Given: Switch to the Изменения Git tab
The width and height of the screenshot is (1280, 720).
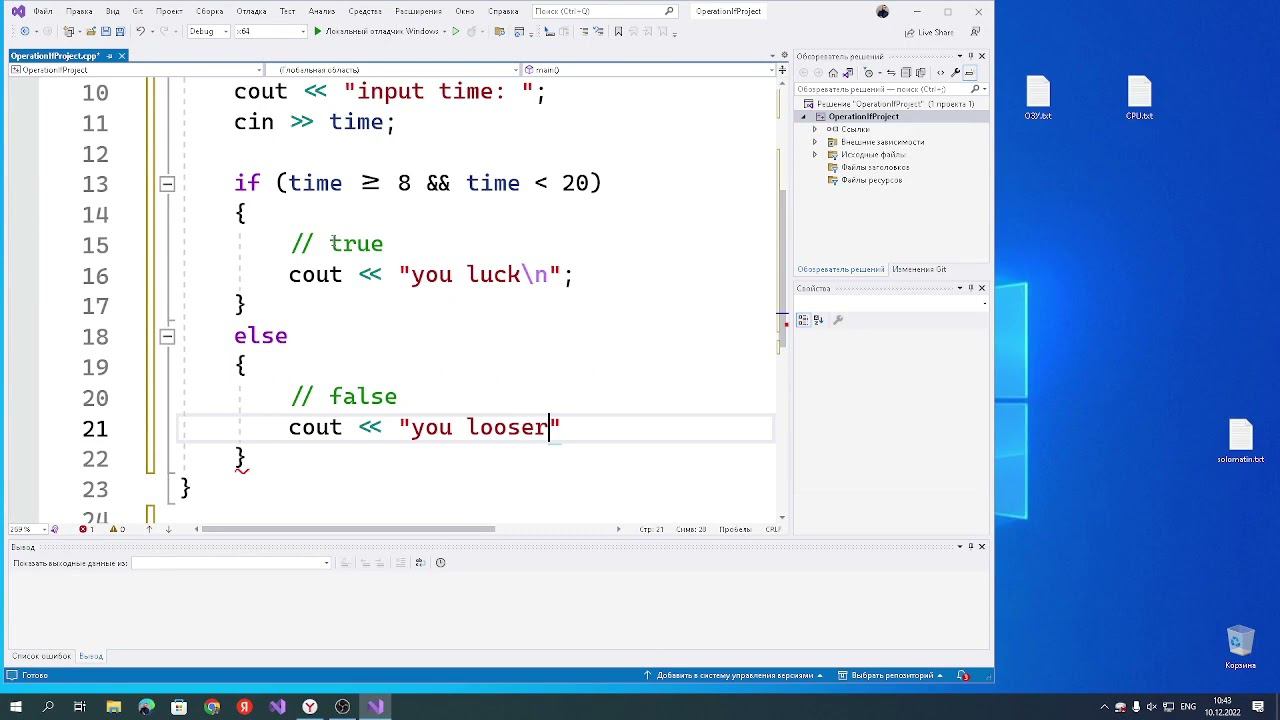Looking at the screenshot, I should (x=919, y=269).
